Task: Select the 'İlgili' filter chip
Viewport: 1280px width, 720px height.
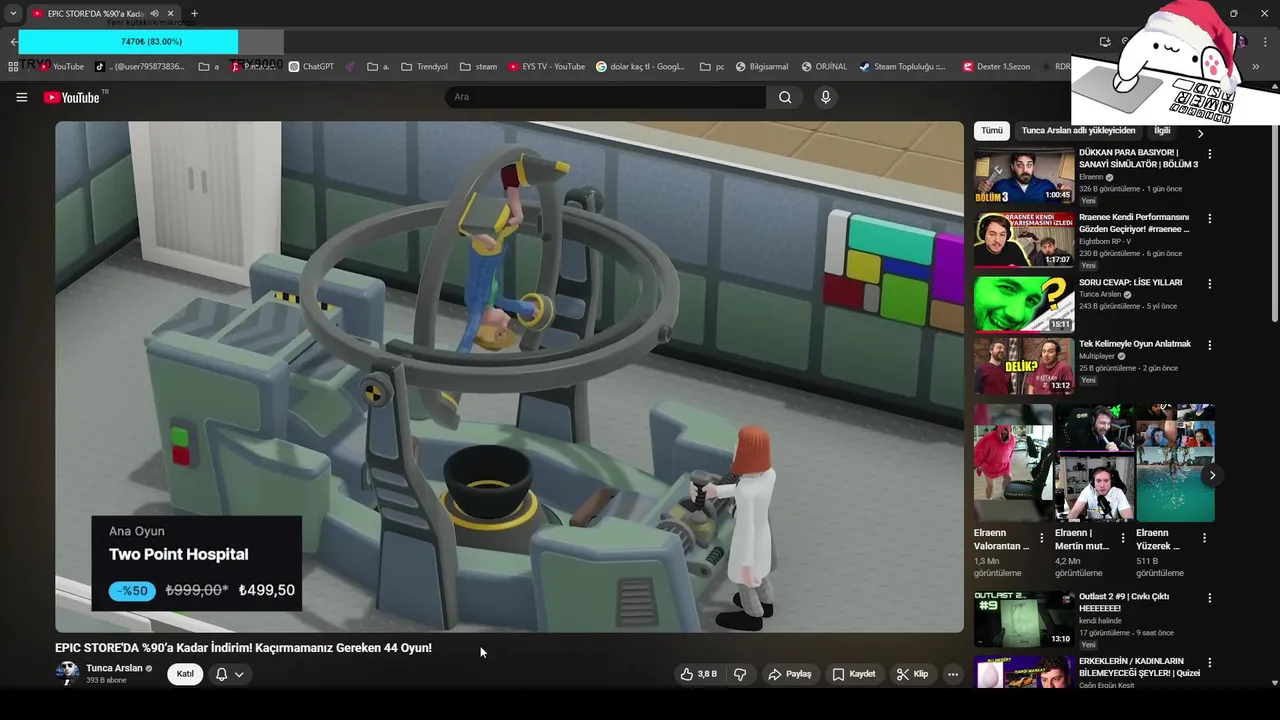Action: tap(1162, 130)
